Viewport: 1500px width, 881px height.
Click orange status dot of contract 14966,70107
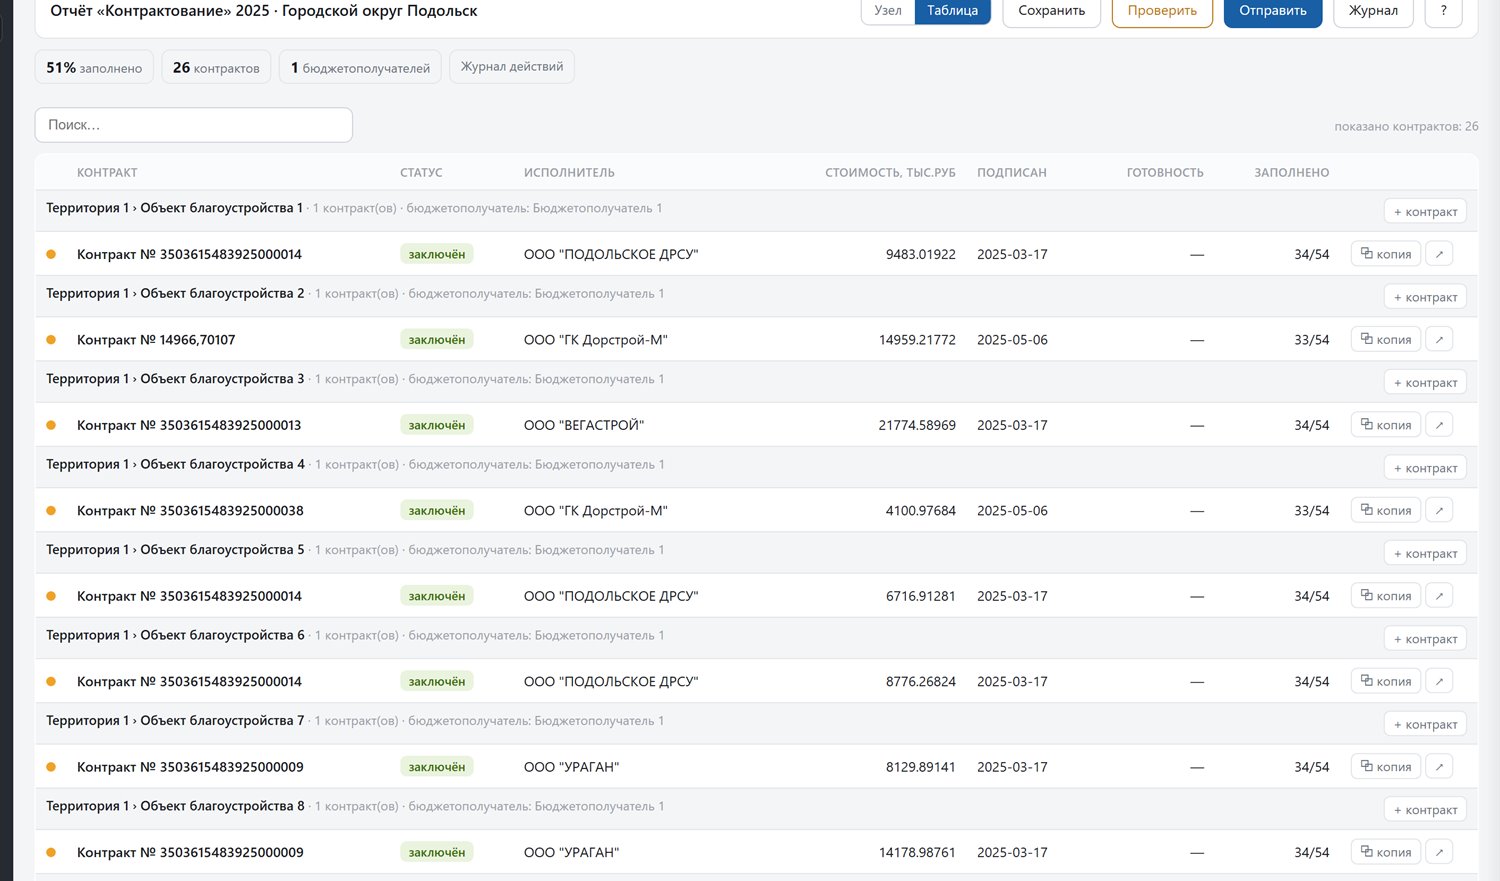coord(51,340)
